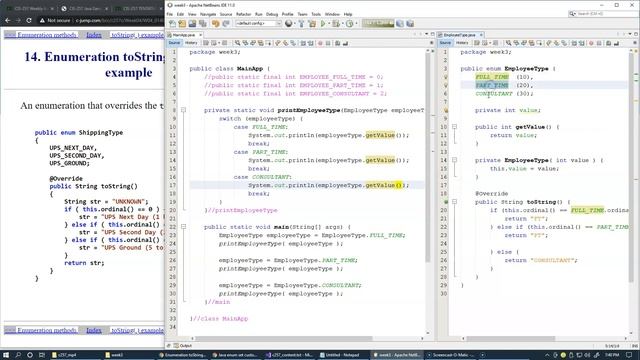
Task: Click Find Selection icon in MainApp.java editor toolbar
Action: click(x=237, y=43)
